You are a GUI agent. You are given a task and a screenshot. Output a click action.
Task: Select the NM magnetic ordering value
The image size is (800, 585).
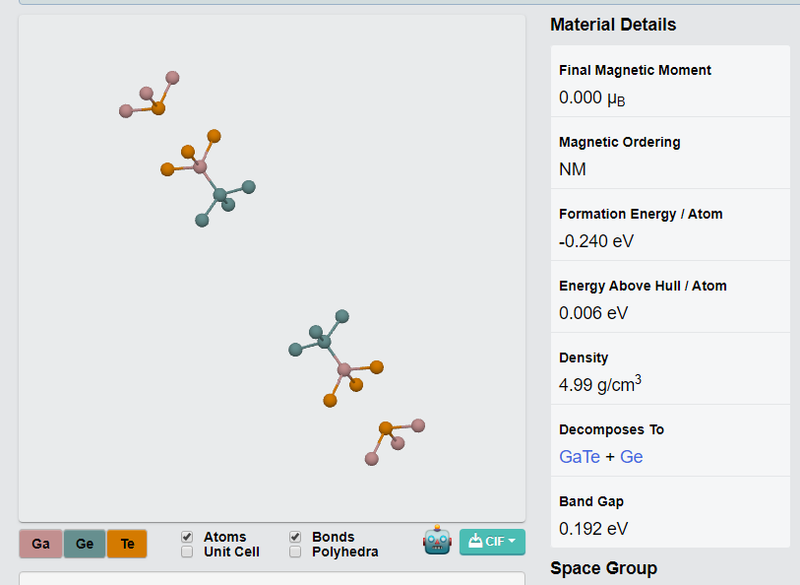(x=572, y=169)
